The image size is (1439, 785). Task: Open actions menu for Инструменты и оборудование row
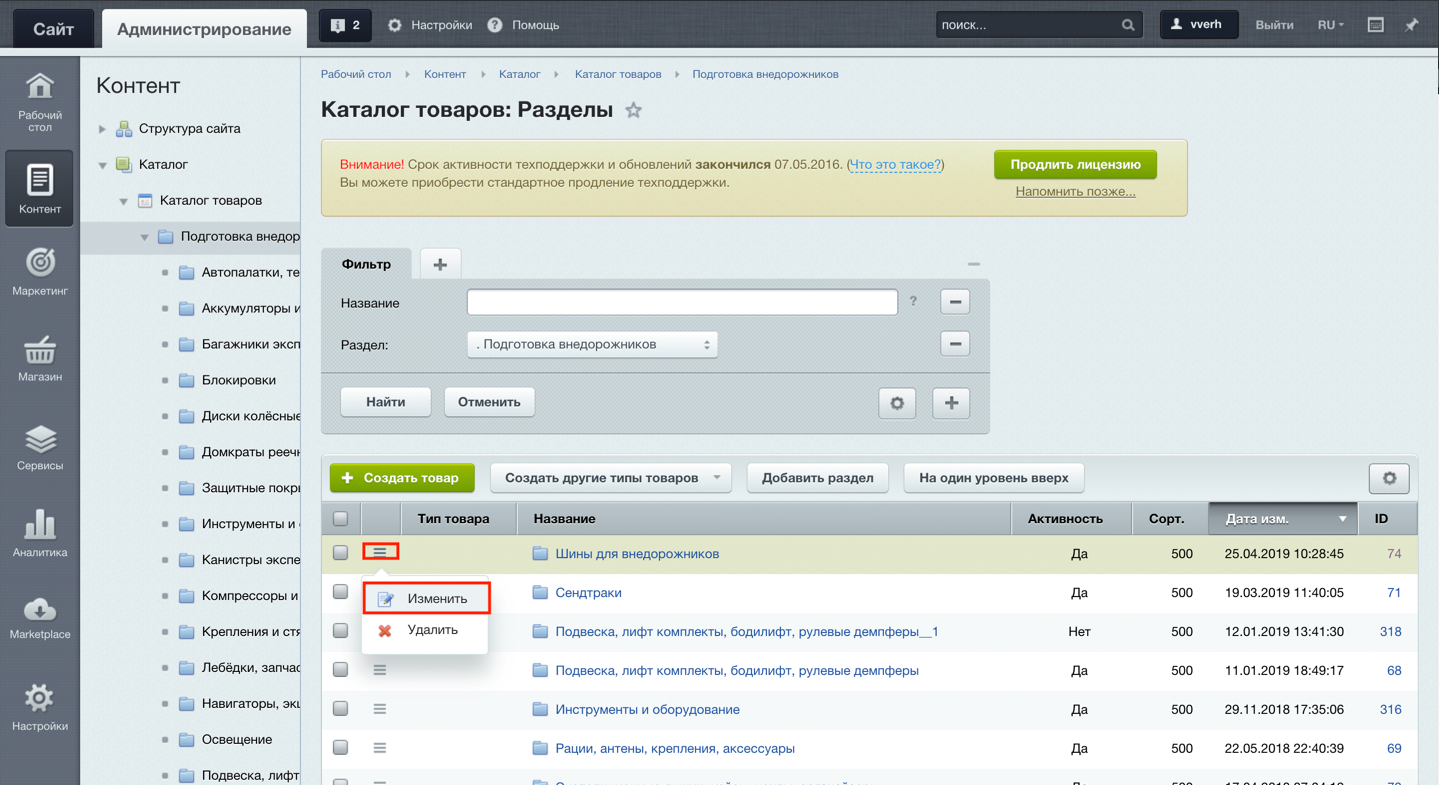click(x=380, y=709)
